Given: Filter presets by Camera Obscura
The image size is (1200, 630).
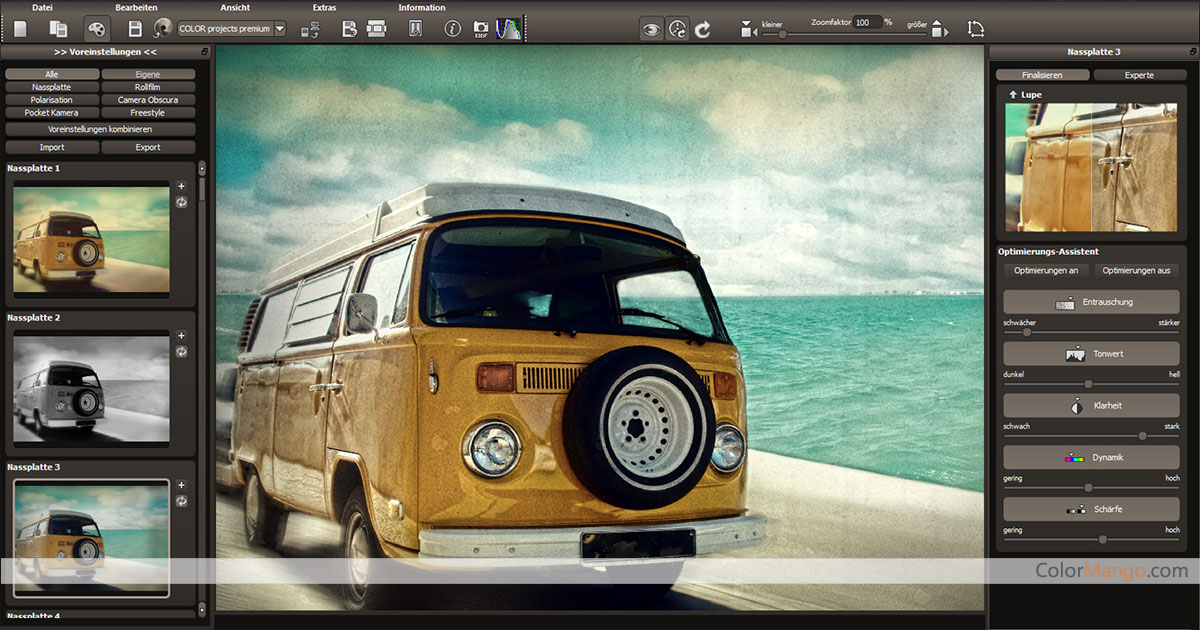Looking at the screenshot, I should (x=148, y=100).
